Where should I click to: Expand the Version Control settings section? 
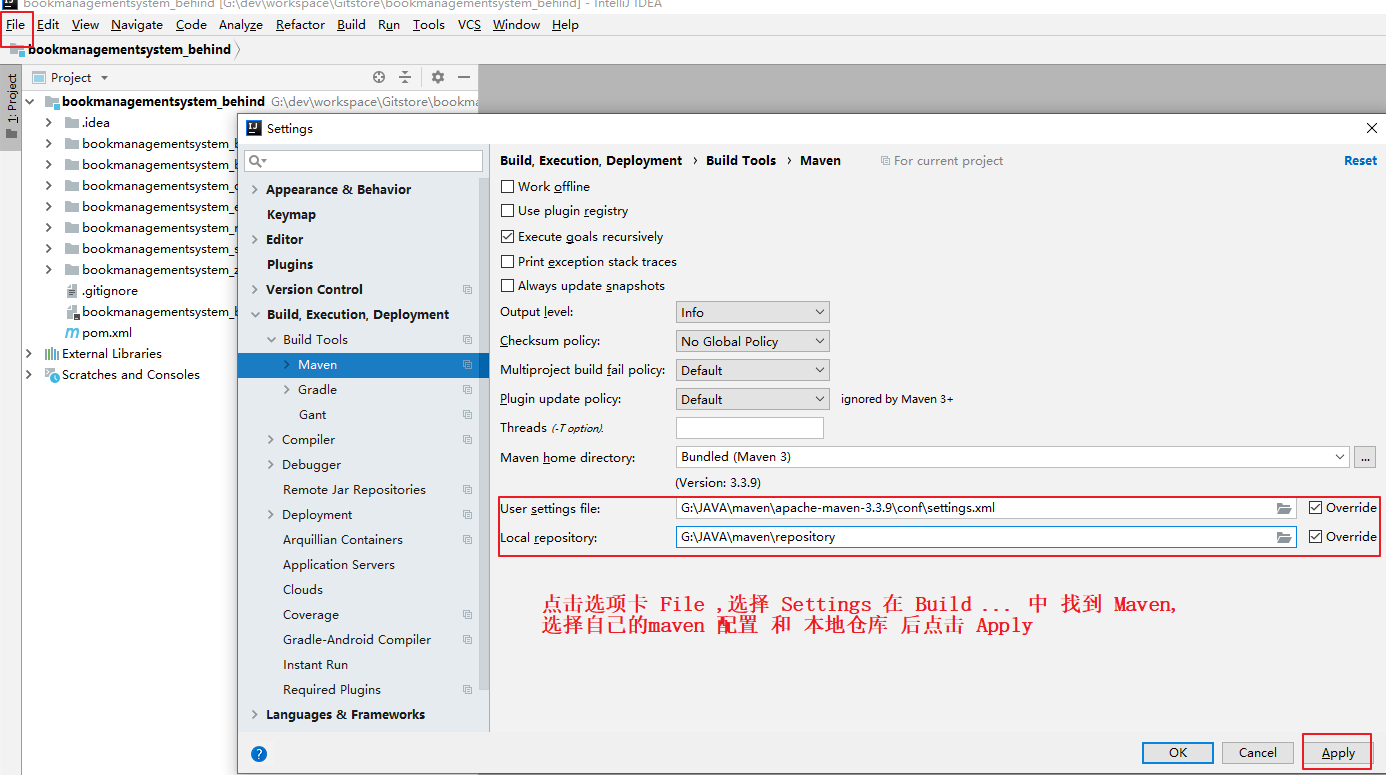click(x=255, y=290)
